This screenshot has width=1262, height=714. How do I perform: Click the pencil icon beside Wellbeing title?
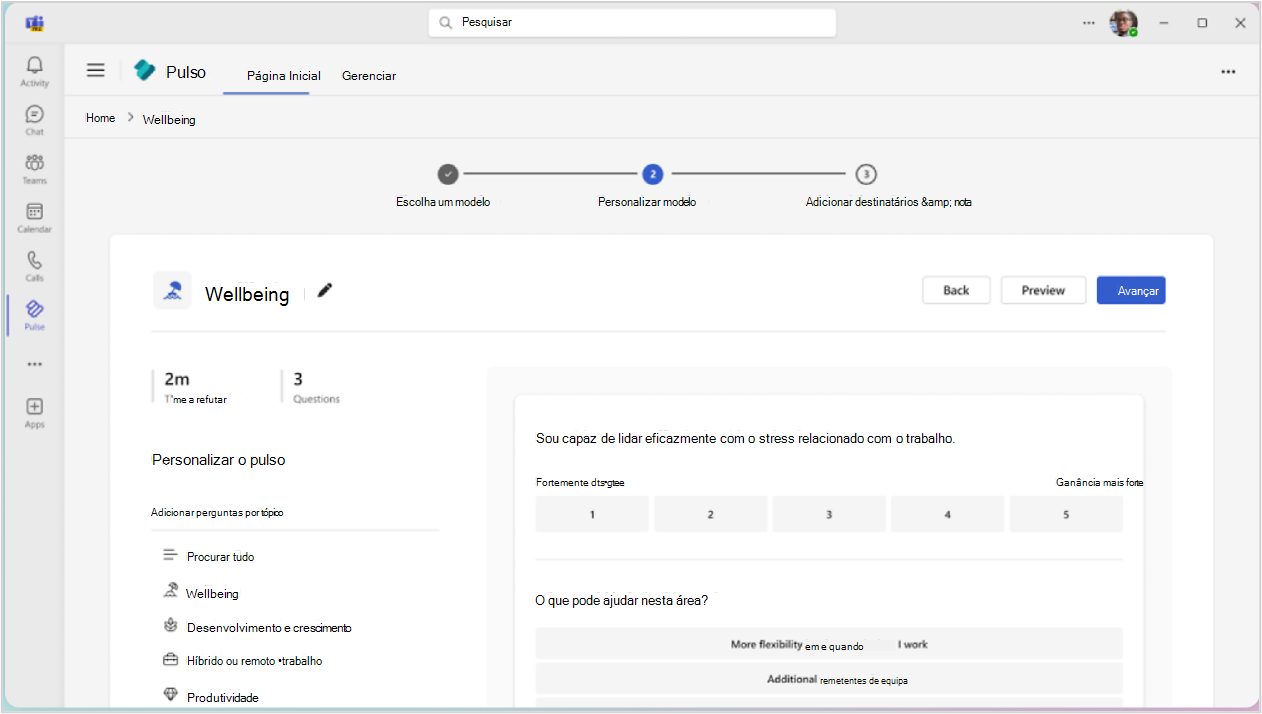point(324,290)
